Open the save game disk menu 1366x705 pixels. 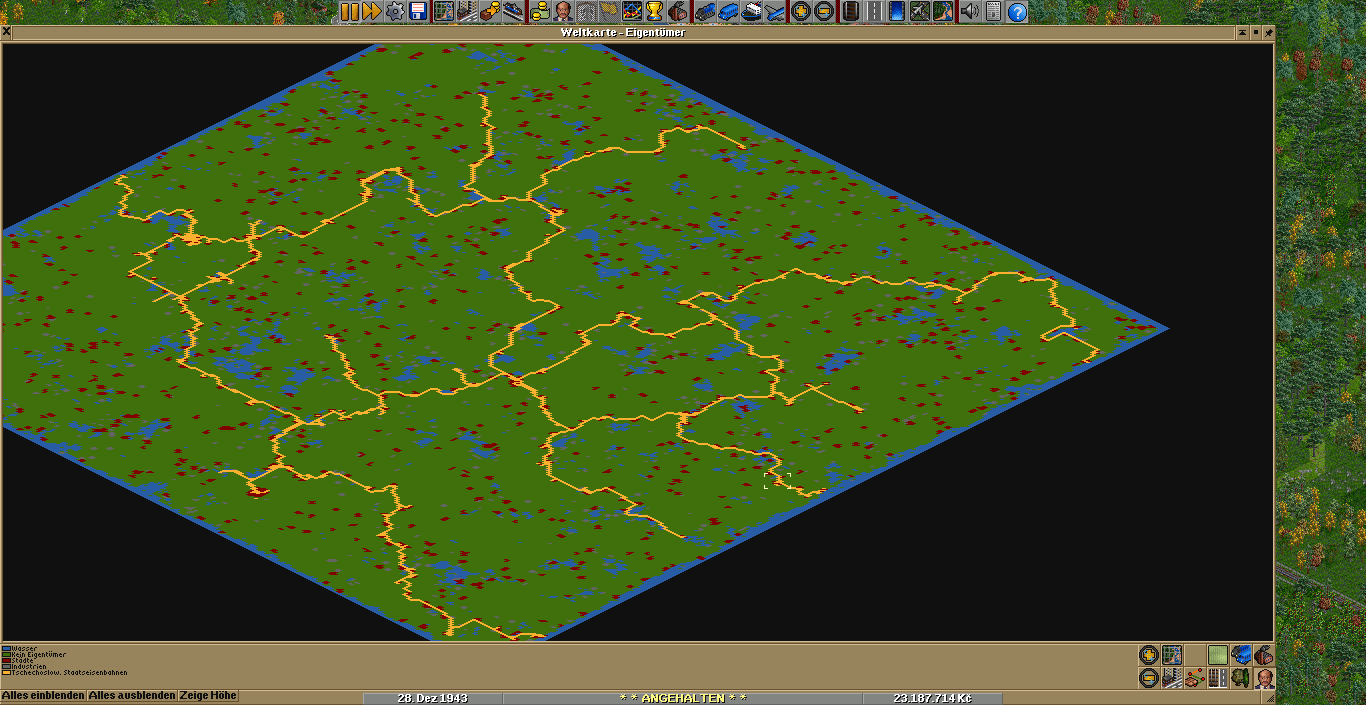(x=418, y=11)
